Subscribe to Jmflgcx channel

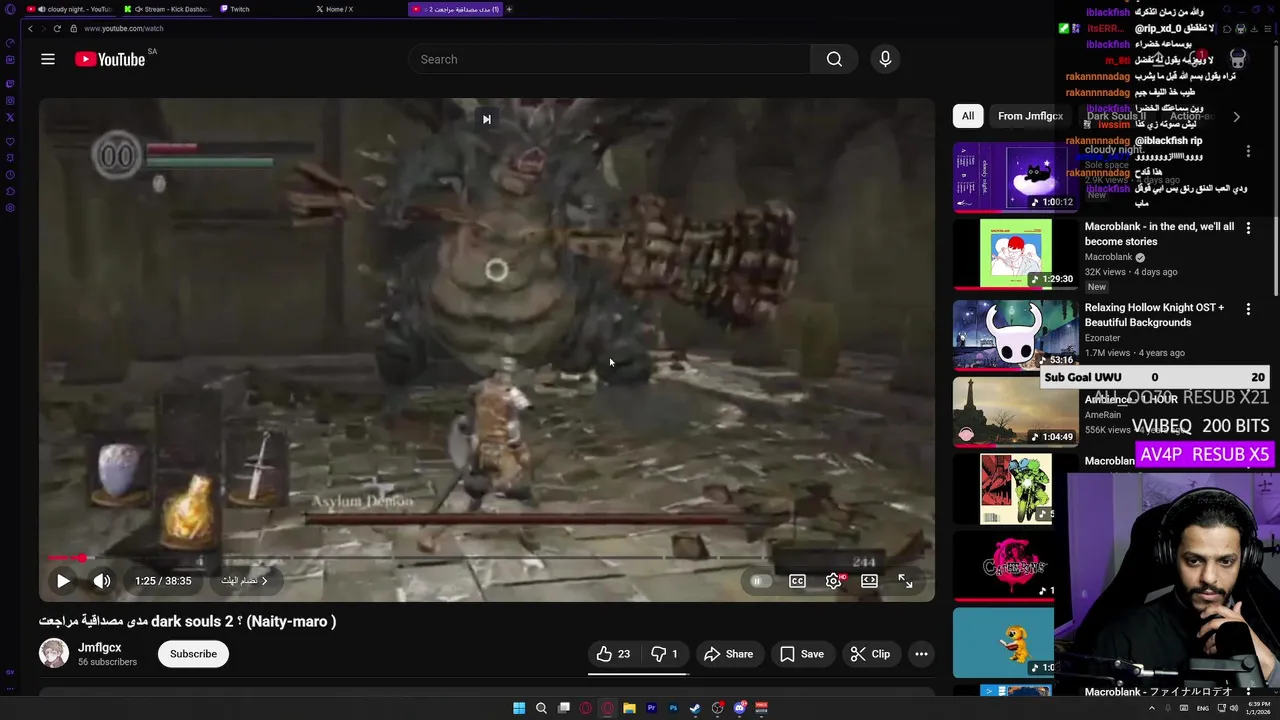click(193, 654)
